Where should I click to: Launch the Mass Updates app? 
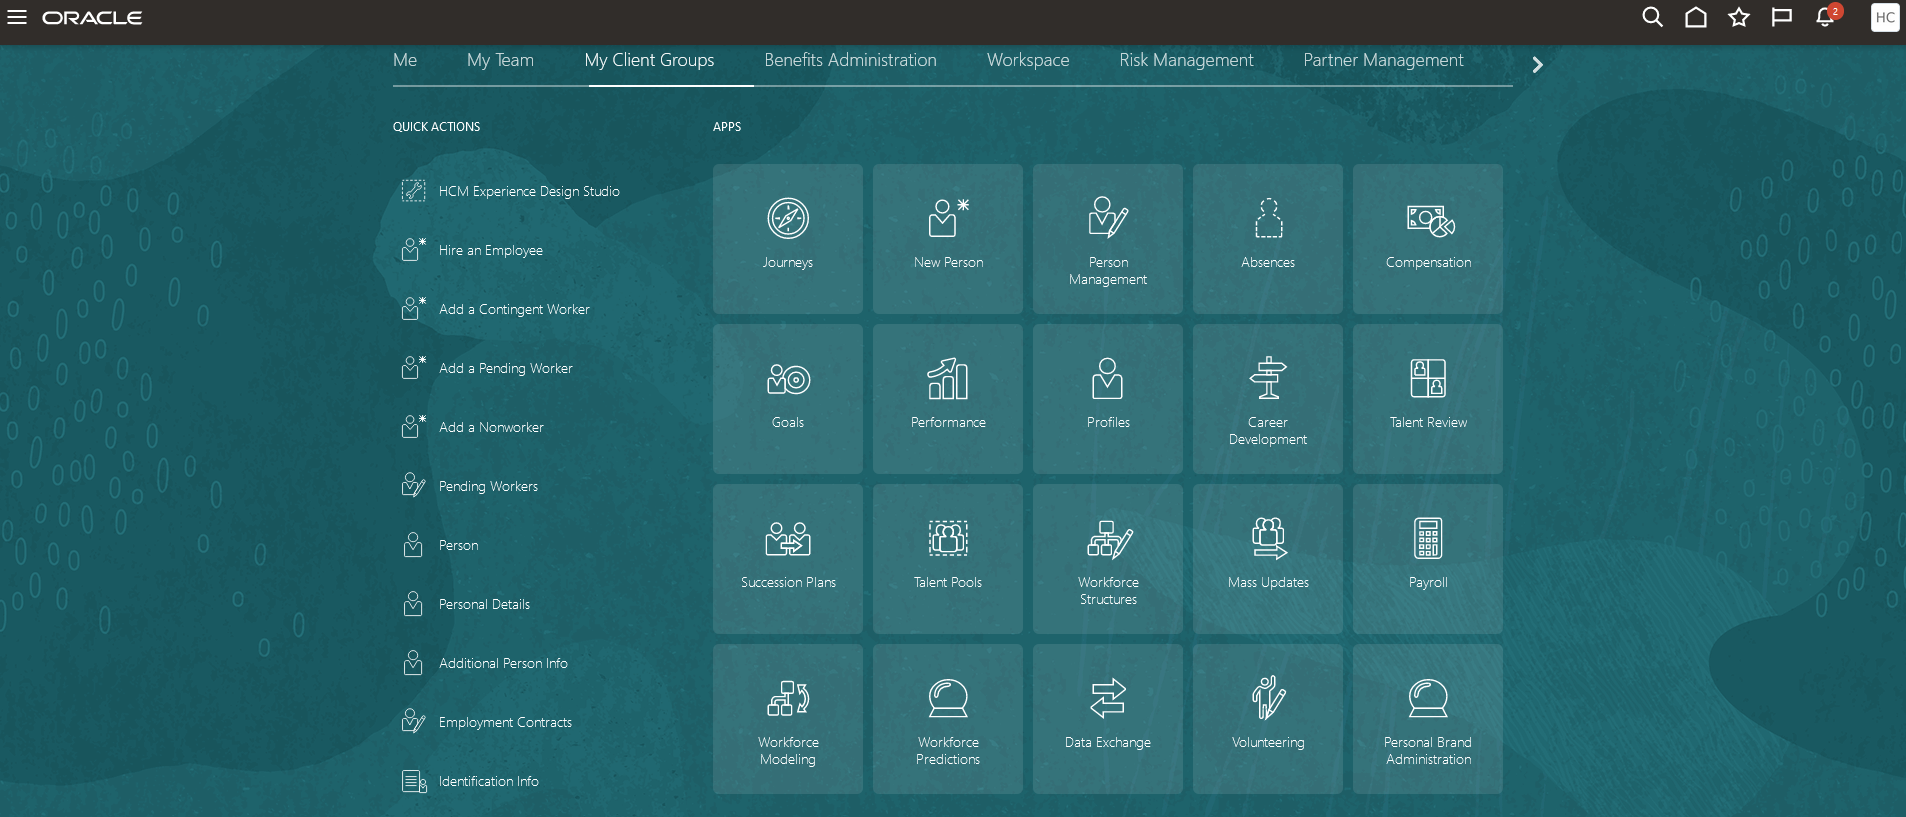tap(1268, 559)
